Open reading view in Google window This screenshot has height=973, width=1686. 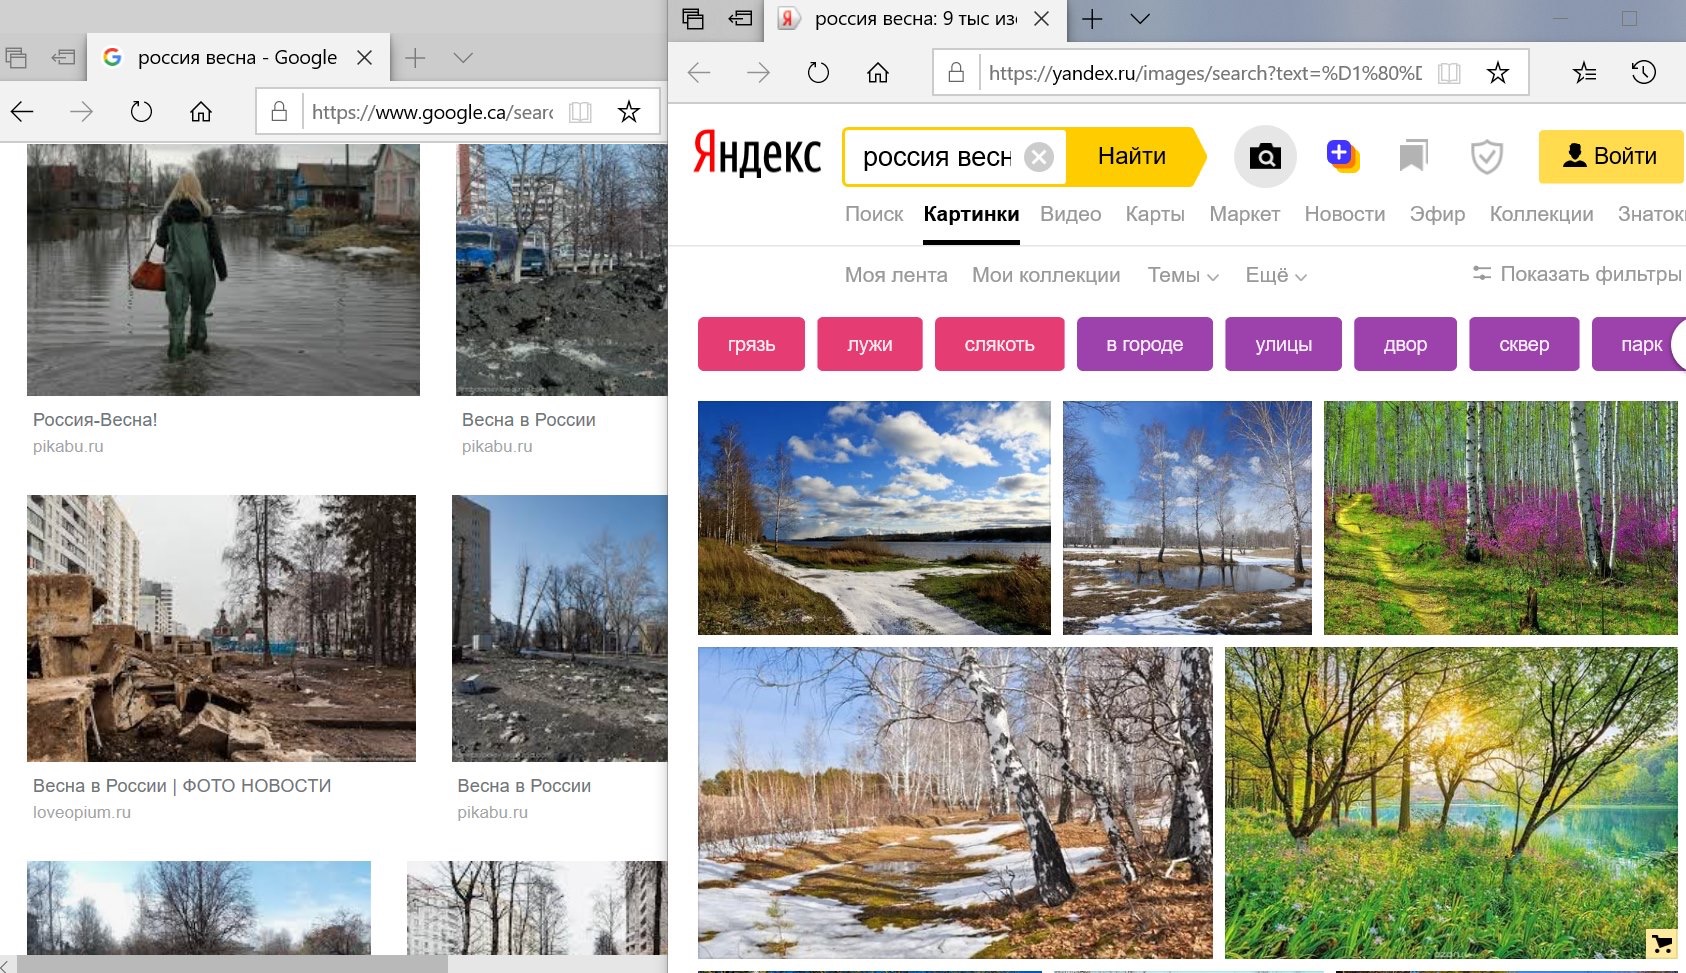point(580,112)
